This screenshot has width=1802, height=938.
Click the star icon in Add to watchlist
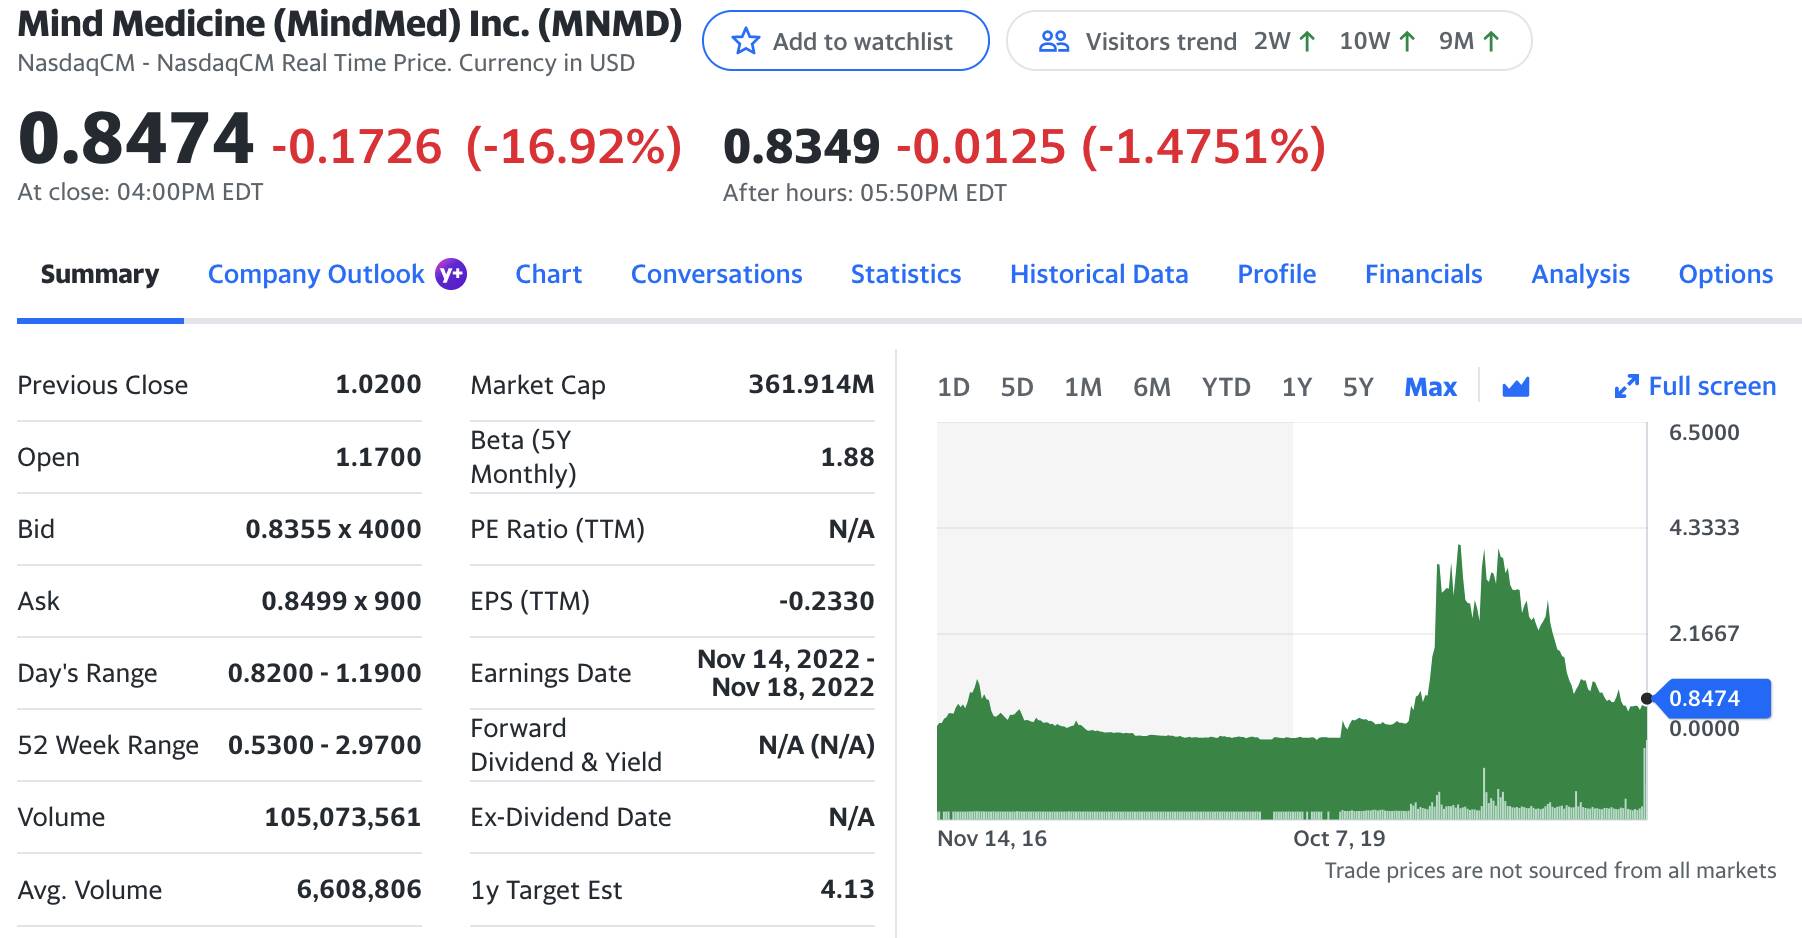[746, 41]
